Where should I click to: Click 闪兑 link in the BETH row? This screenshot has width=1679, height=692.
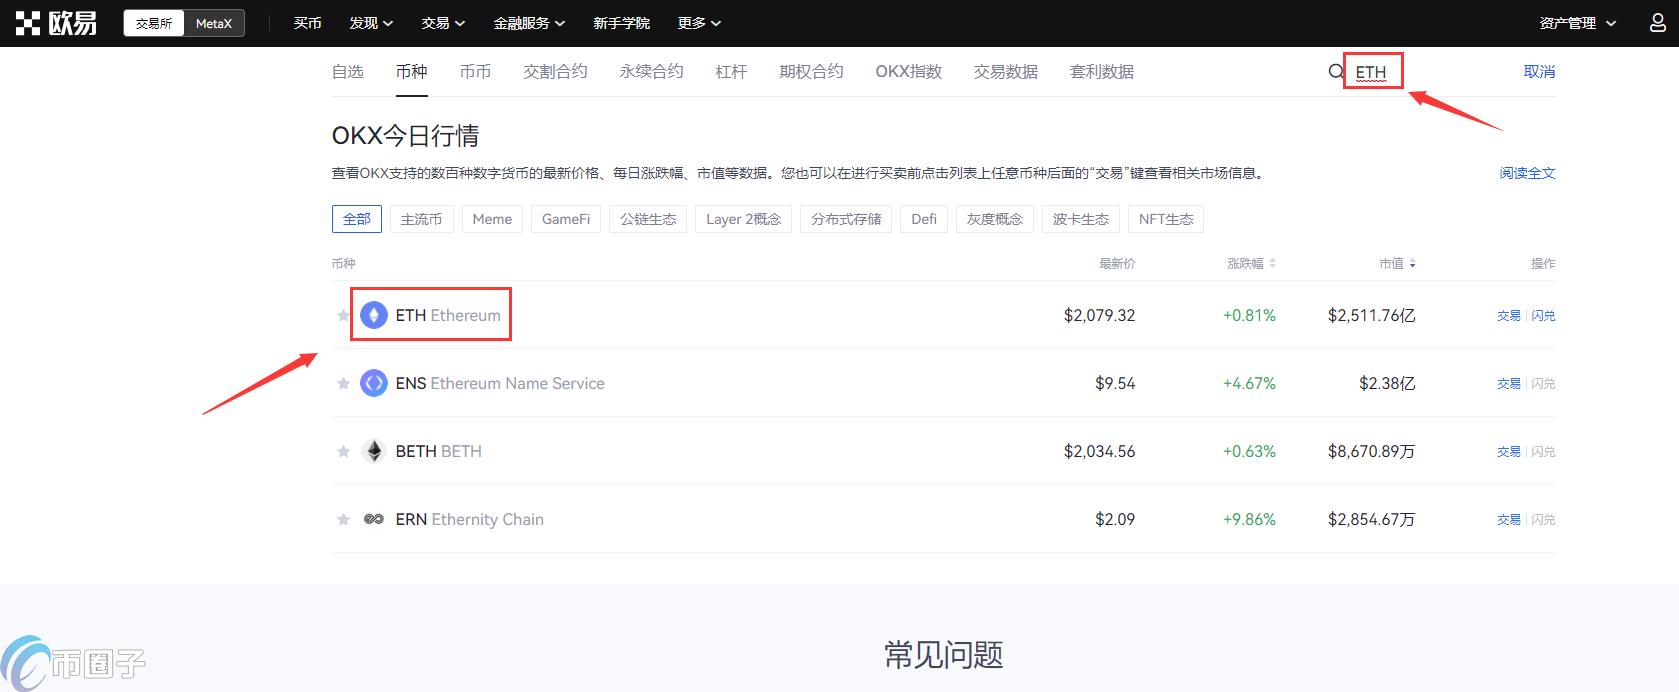pyautogui.click(x=1544, y=452)
